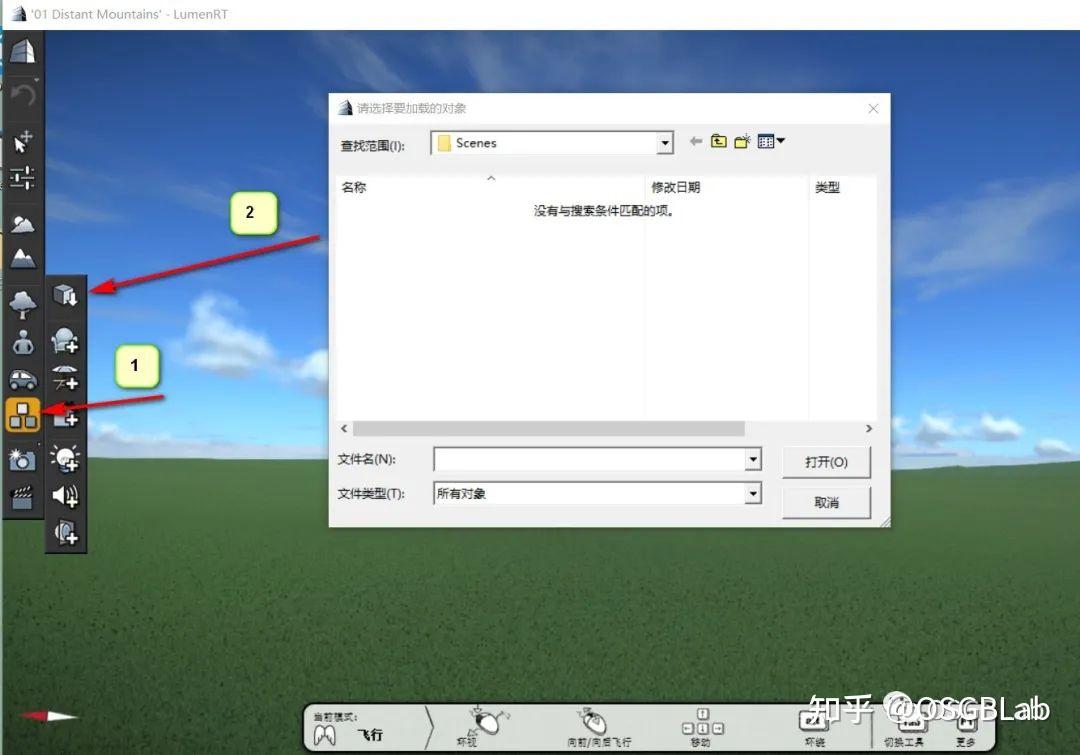This screenshot has width=1080, height=755.
Task: Open the view menu dropdown in dialog
Action: [772, 142]
